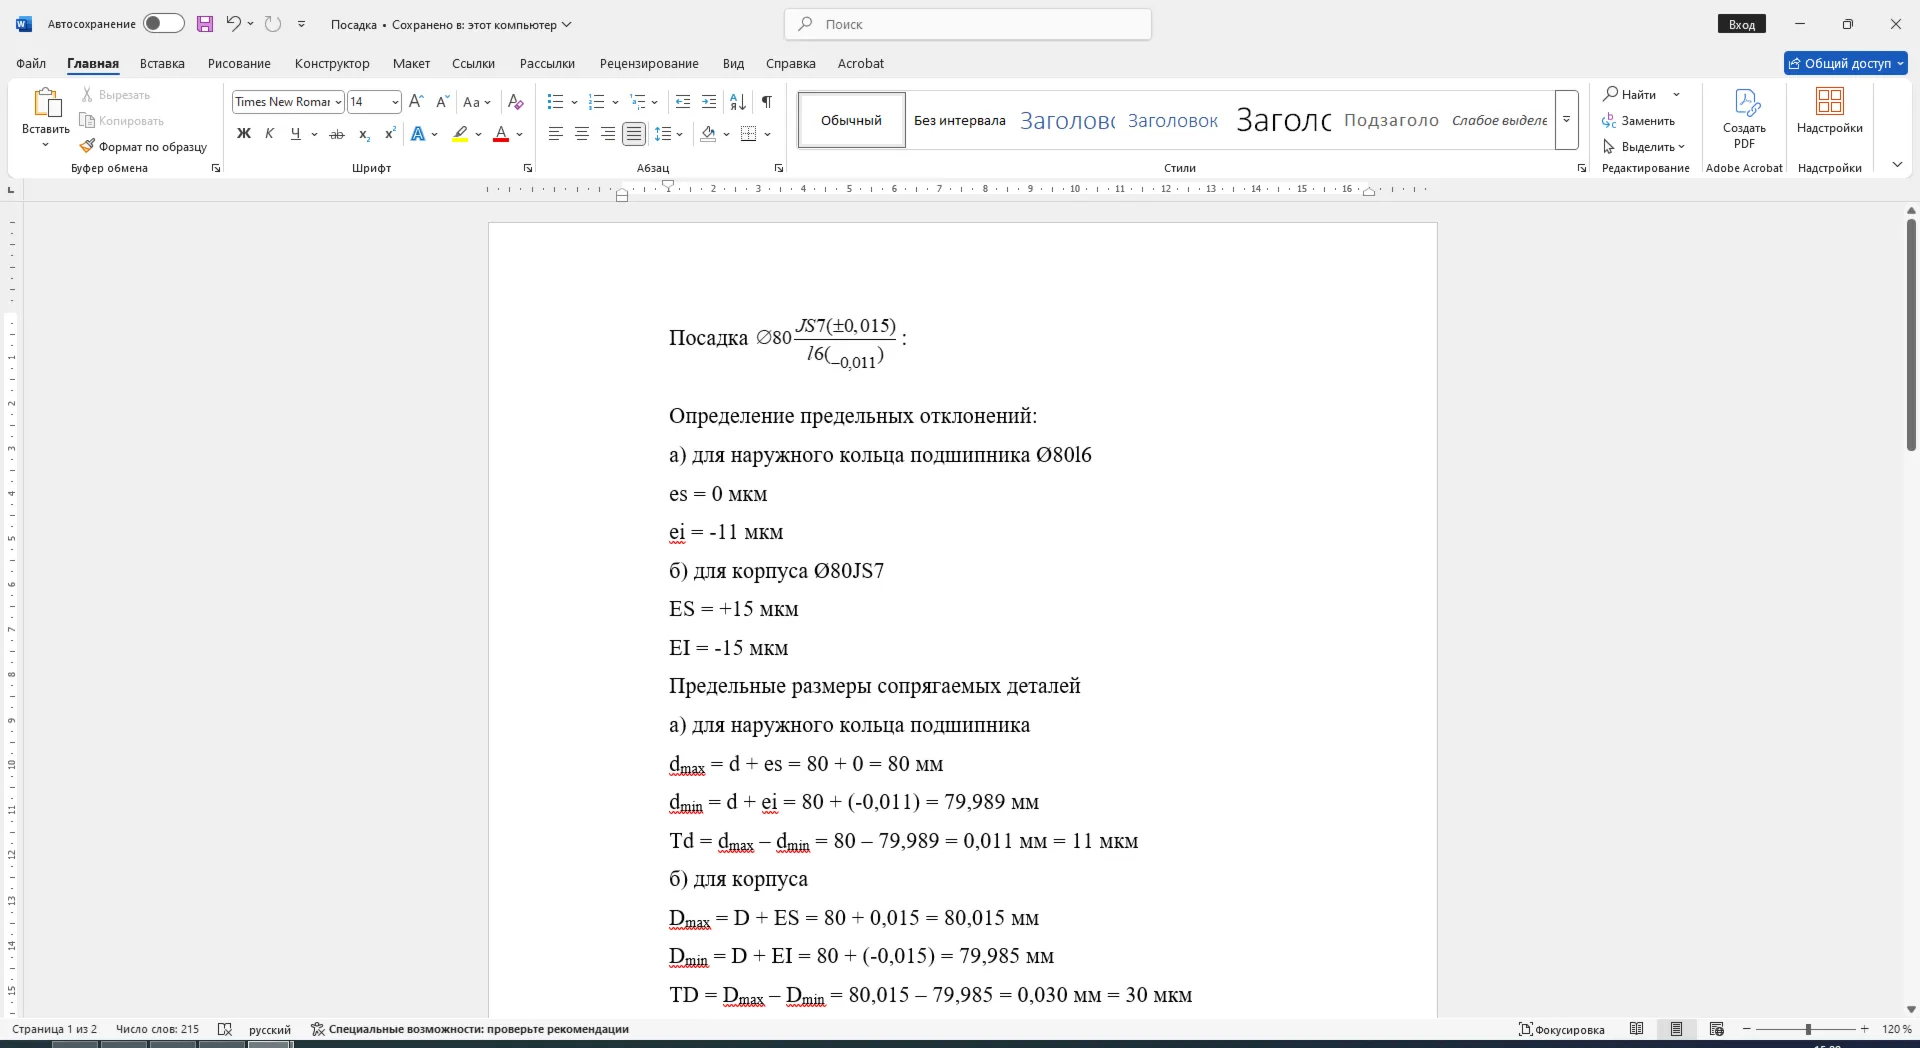Viewport: 1920px width, 1048px height.
Task: Clear all formatting icon
Action: click(x=516, y=102)
